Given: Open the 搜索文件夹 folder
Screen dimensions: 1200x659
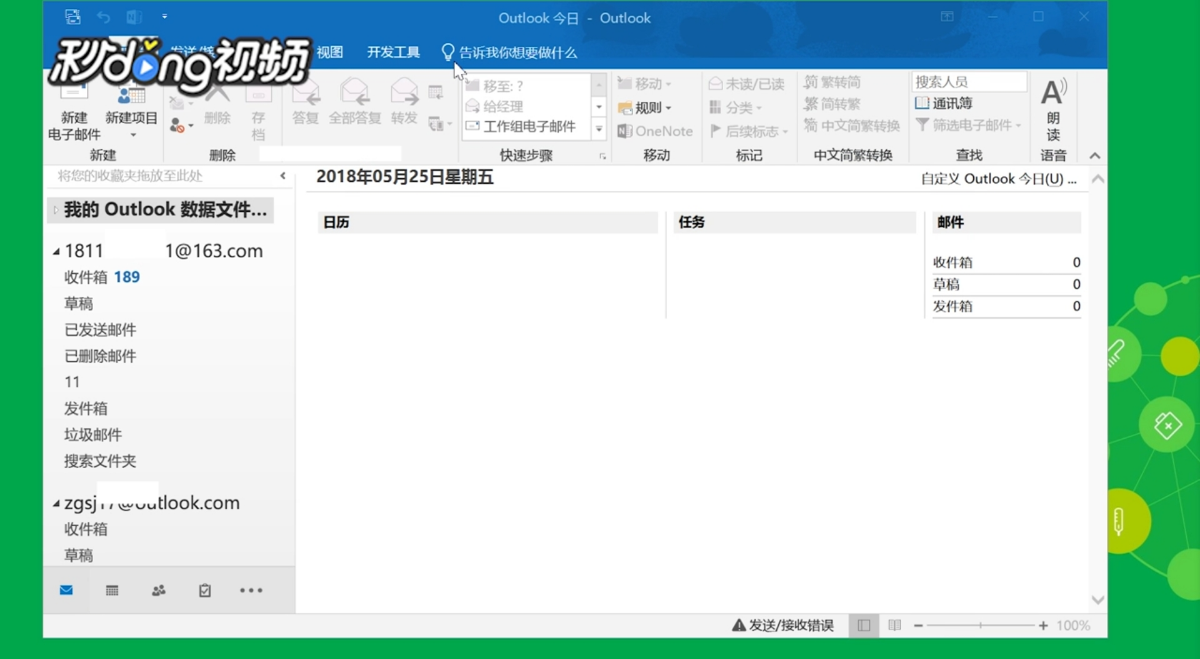Looking at the screenshot, I should pyautogui.click(x=100, y=461).
